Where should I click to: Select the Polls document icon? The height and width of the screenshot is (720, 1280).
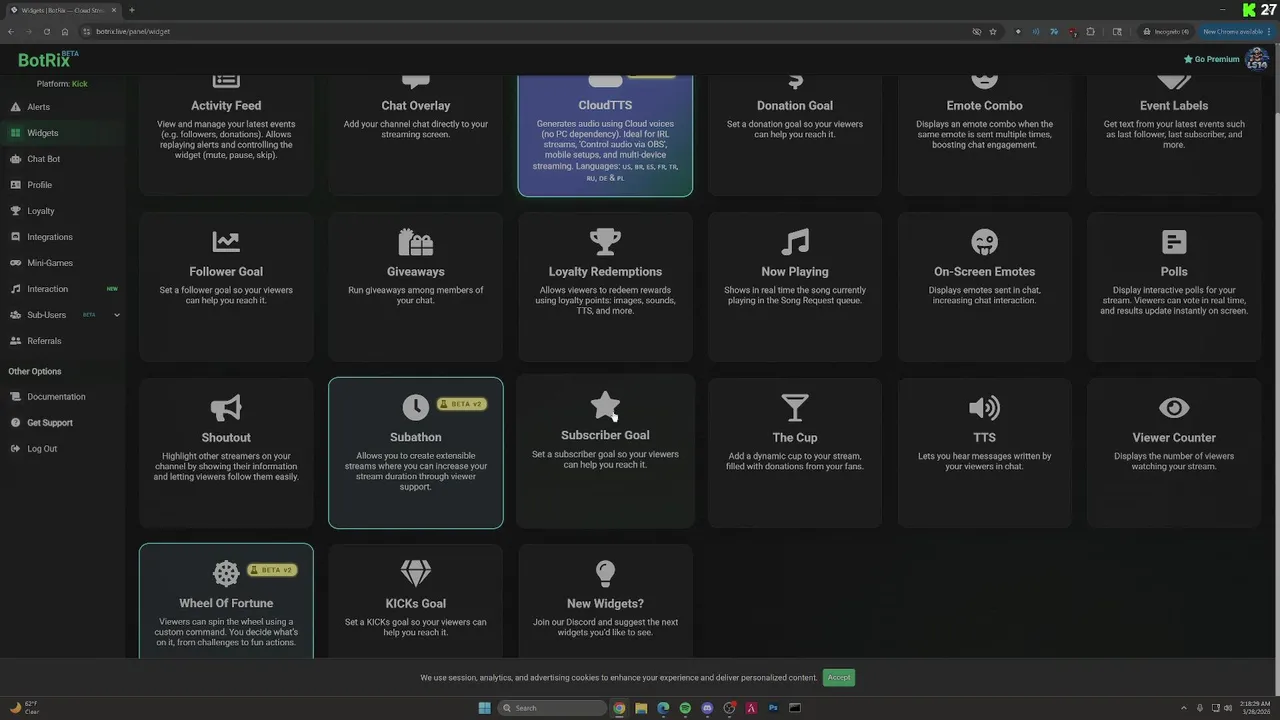tap(1174, 241)
